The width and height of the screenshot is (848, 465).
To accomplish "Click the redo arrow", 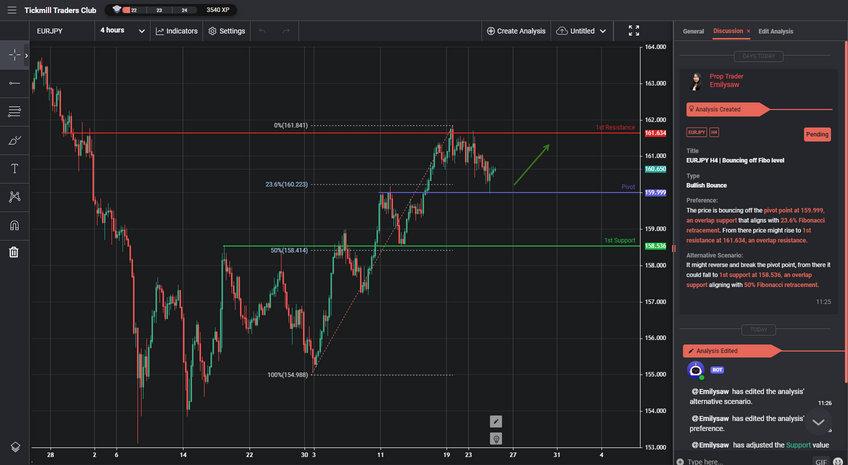I will pyautogui.click(x=286, y=31).
